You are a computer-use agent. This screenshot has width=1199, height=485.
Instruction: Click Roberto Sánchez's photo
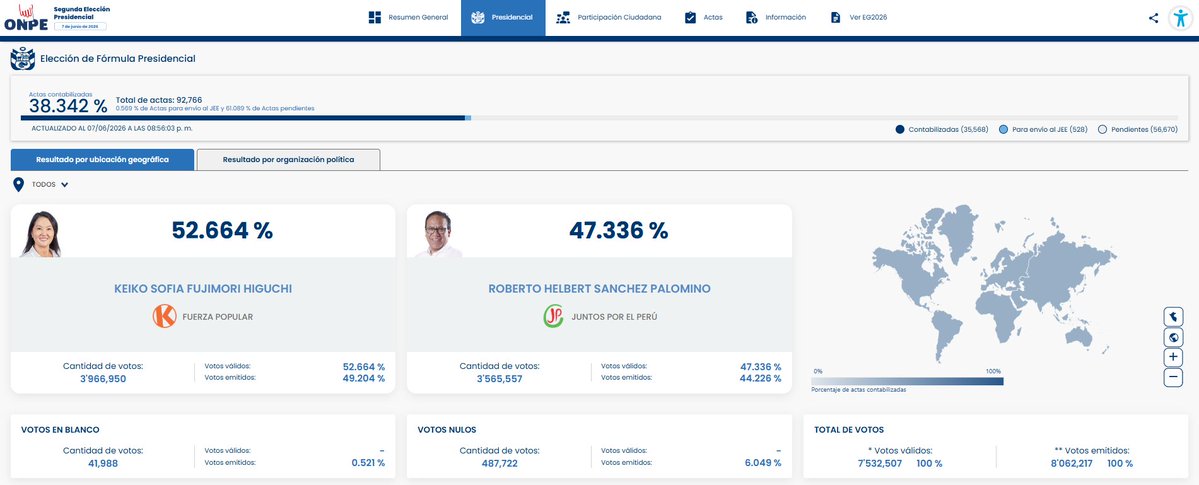pyautogui.click(x=438, y=234)
